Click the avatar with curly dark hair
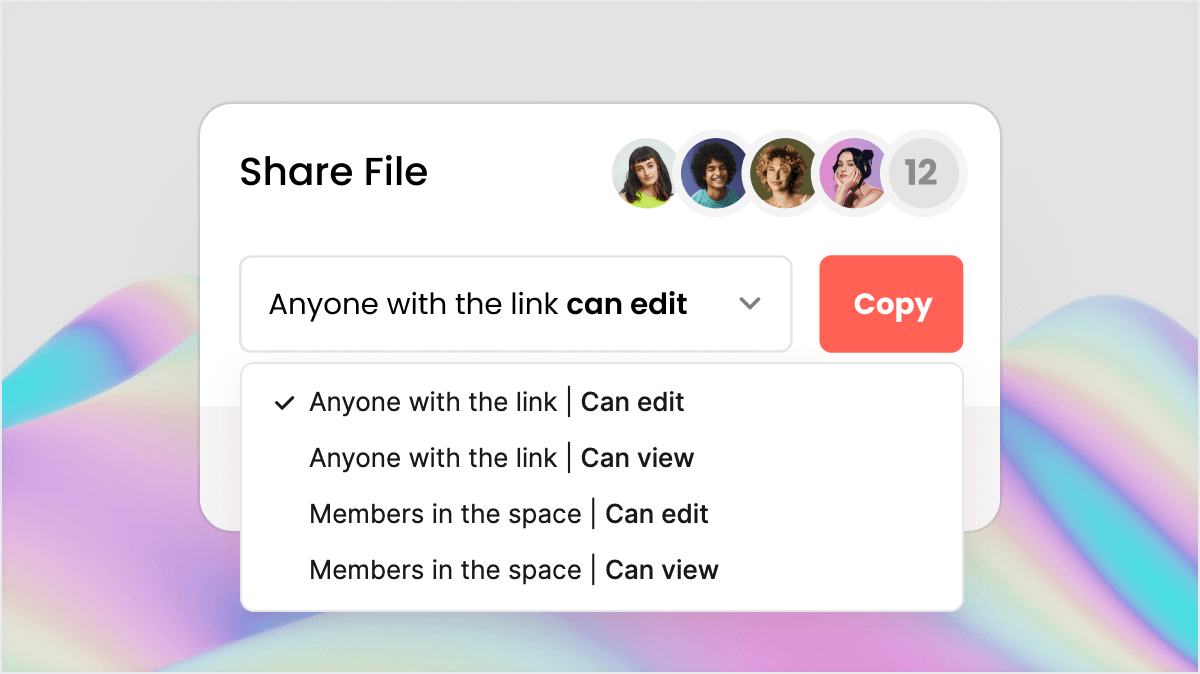Image resolution: width=1200 pixels, height=674 pixels. [x=715, y=173]
